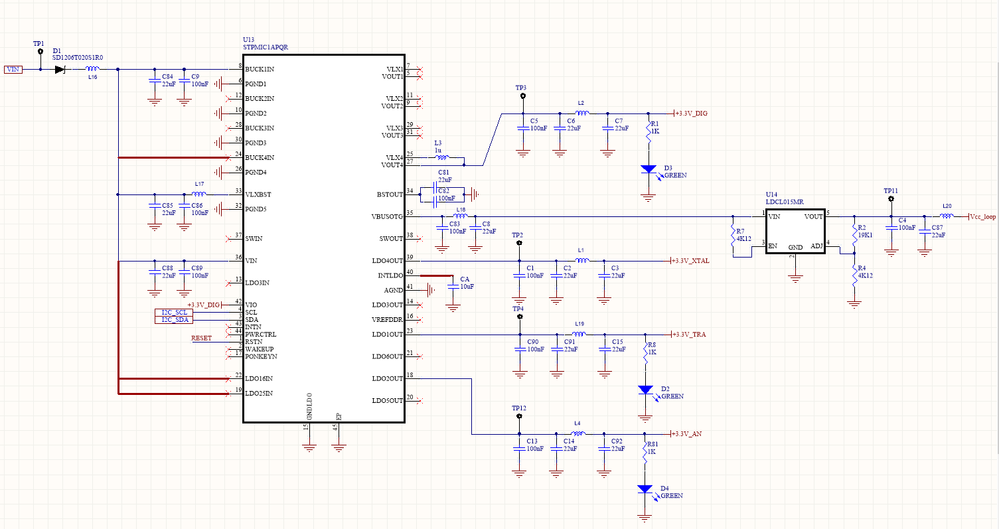Select capacitor C86

coord(184,206)
